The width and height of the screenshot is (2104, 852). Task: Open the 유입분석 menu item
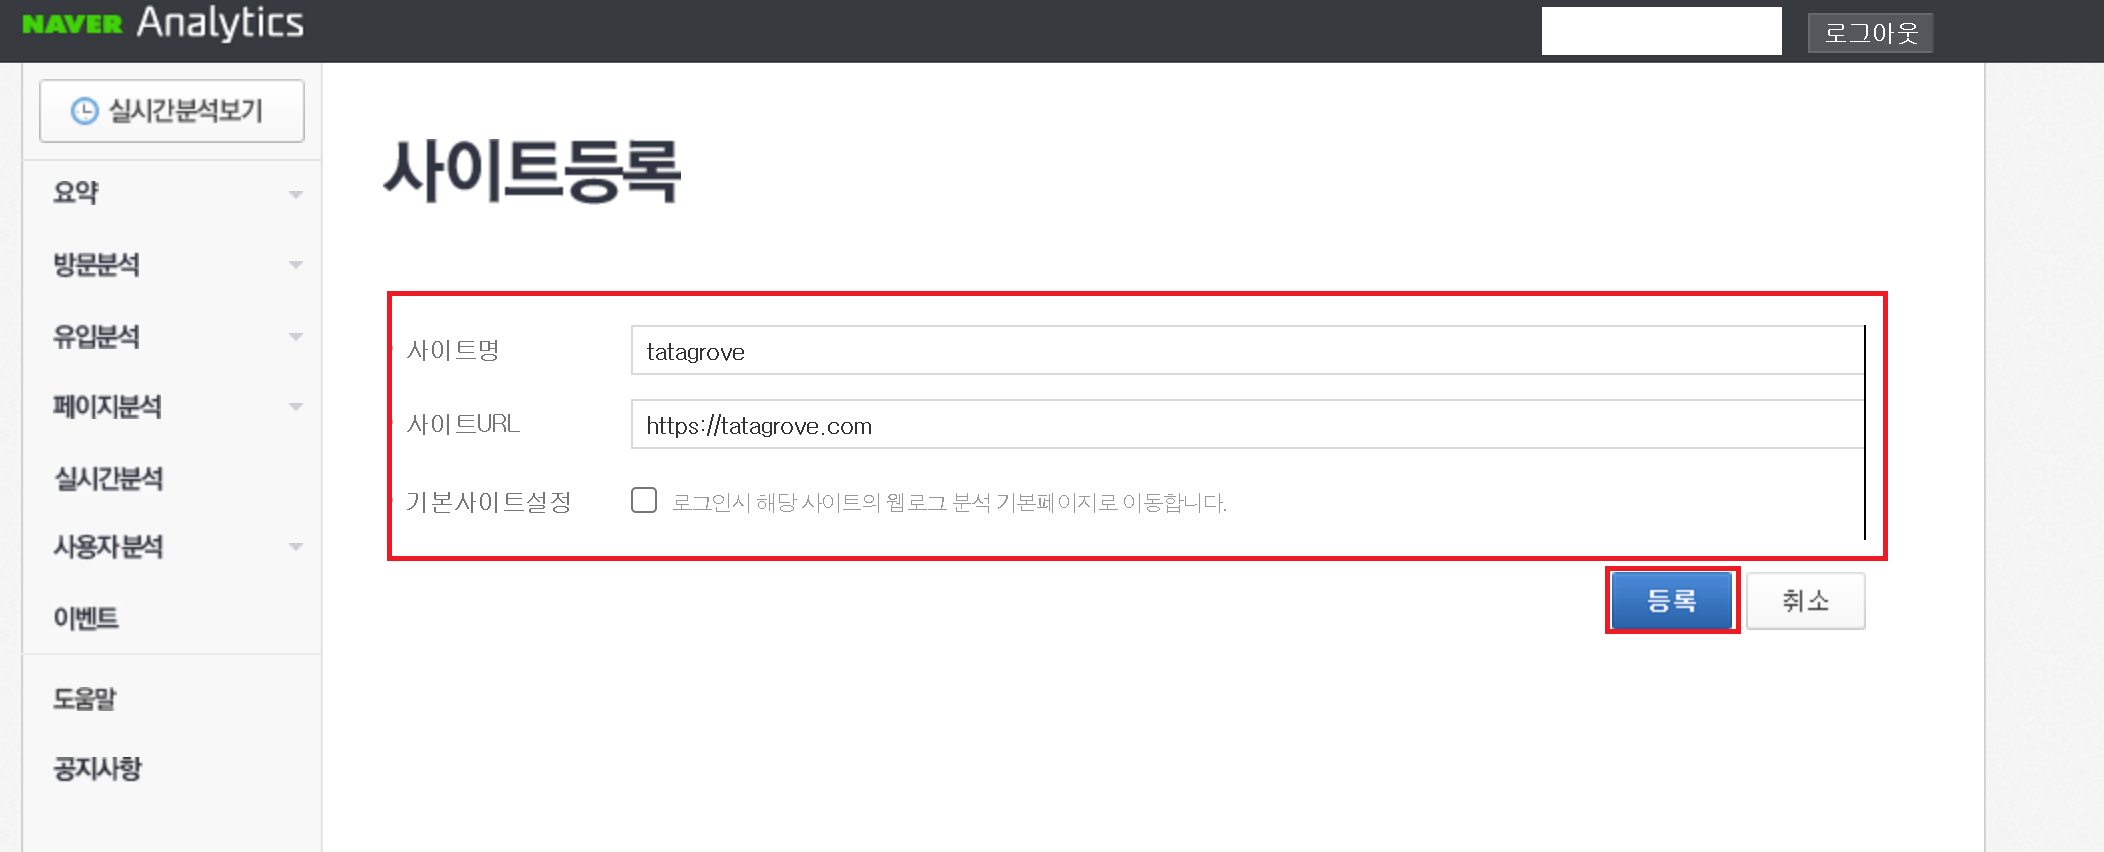[96, 337]
